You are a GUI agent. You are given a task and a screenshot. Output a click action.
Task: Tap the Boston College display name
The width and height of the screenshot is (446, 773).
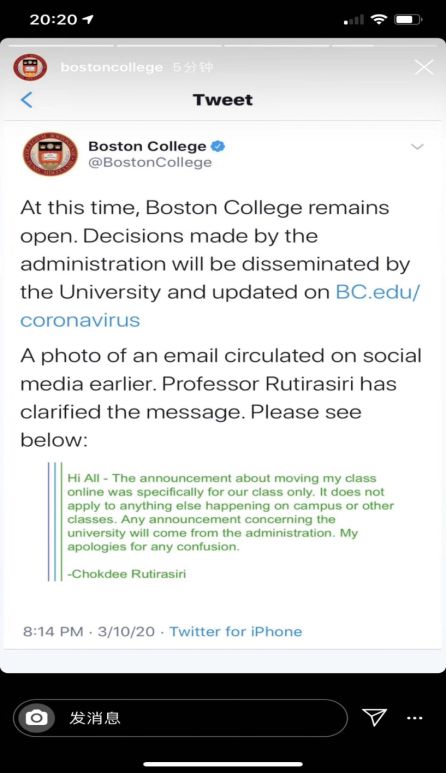pos(147,146)
